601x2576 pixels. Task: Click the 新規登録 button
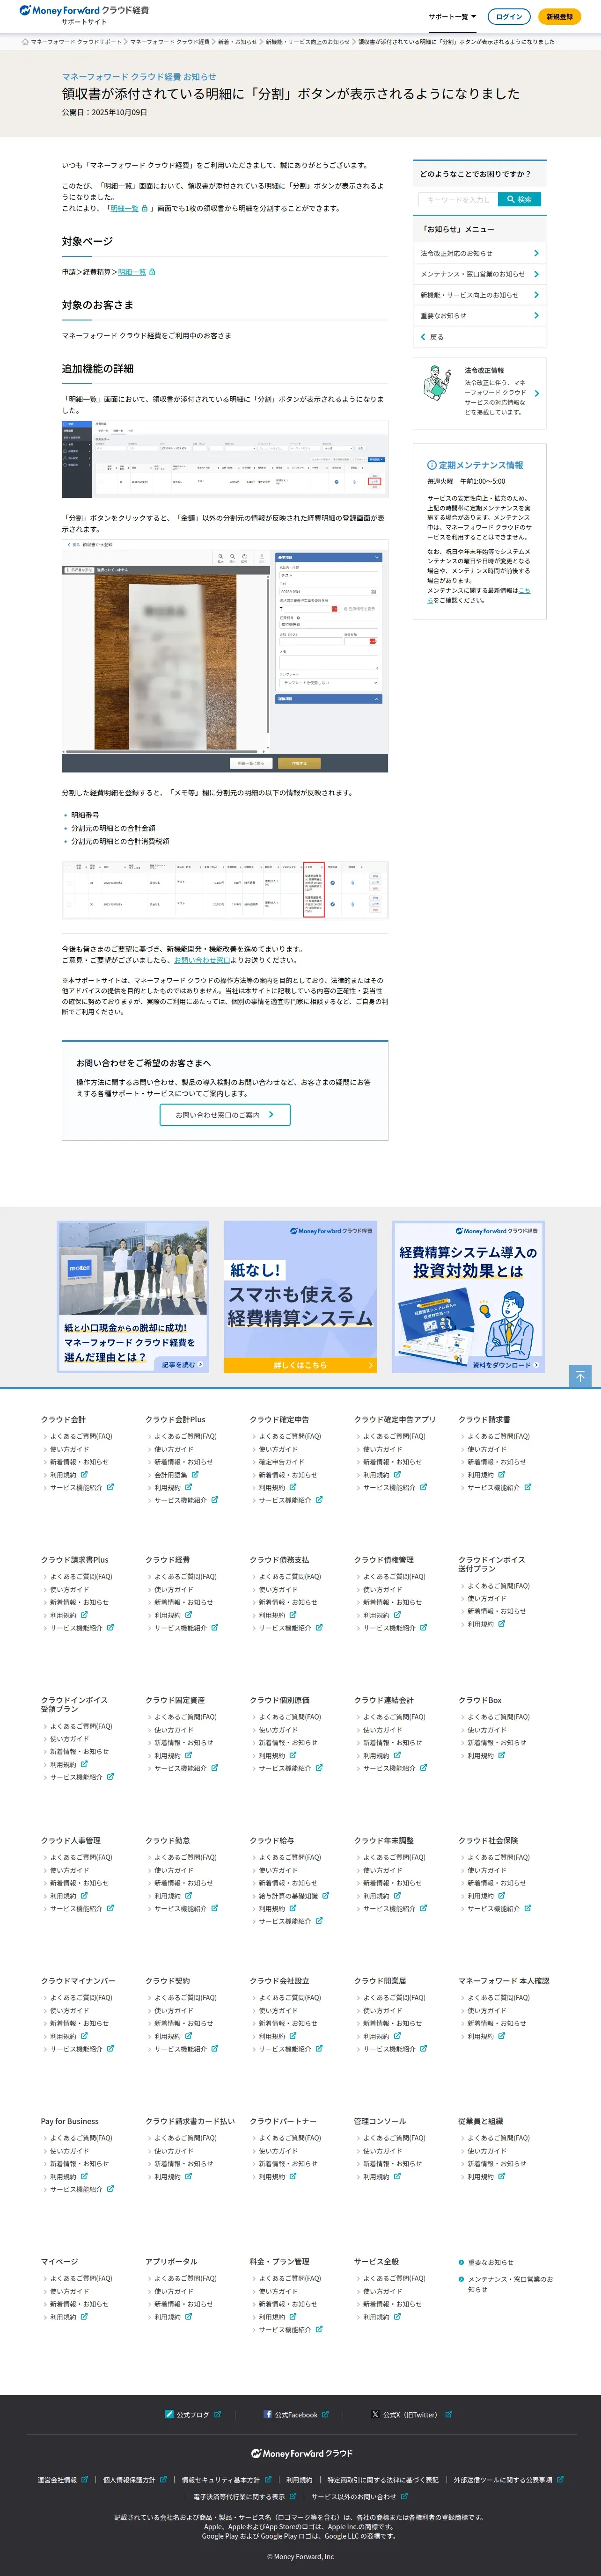pyautogui.click(x=559, y=17)
